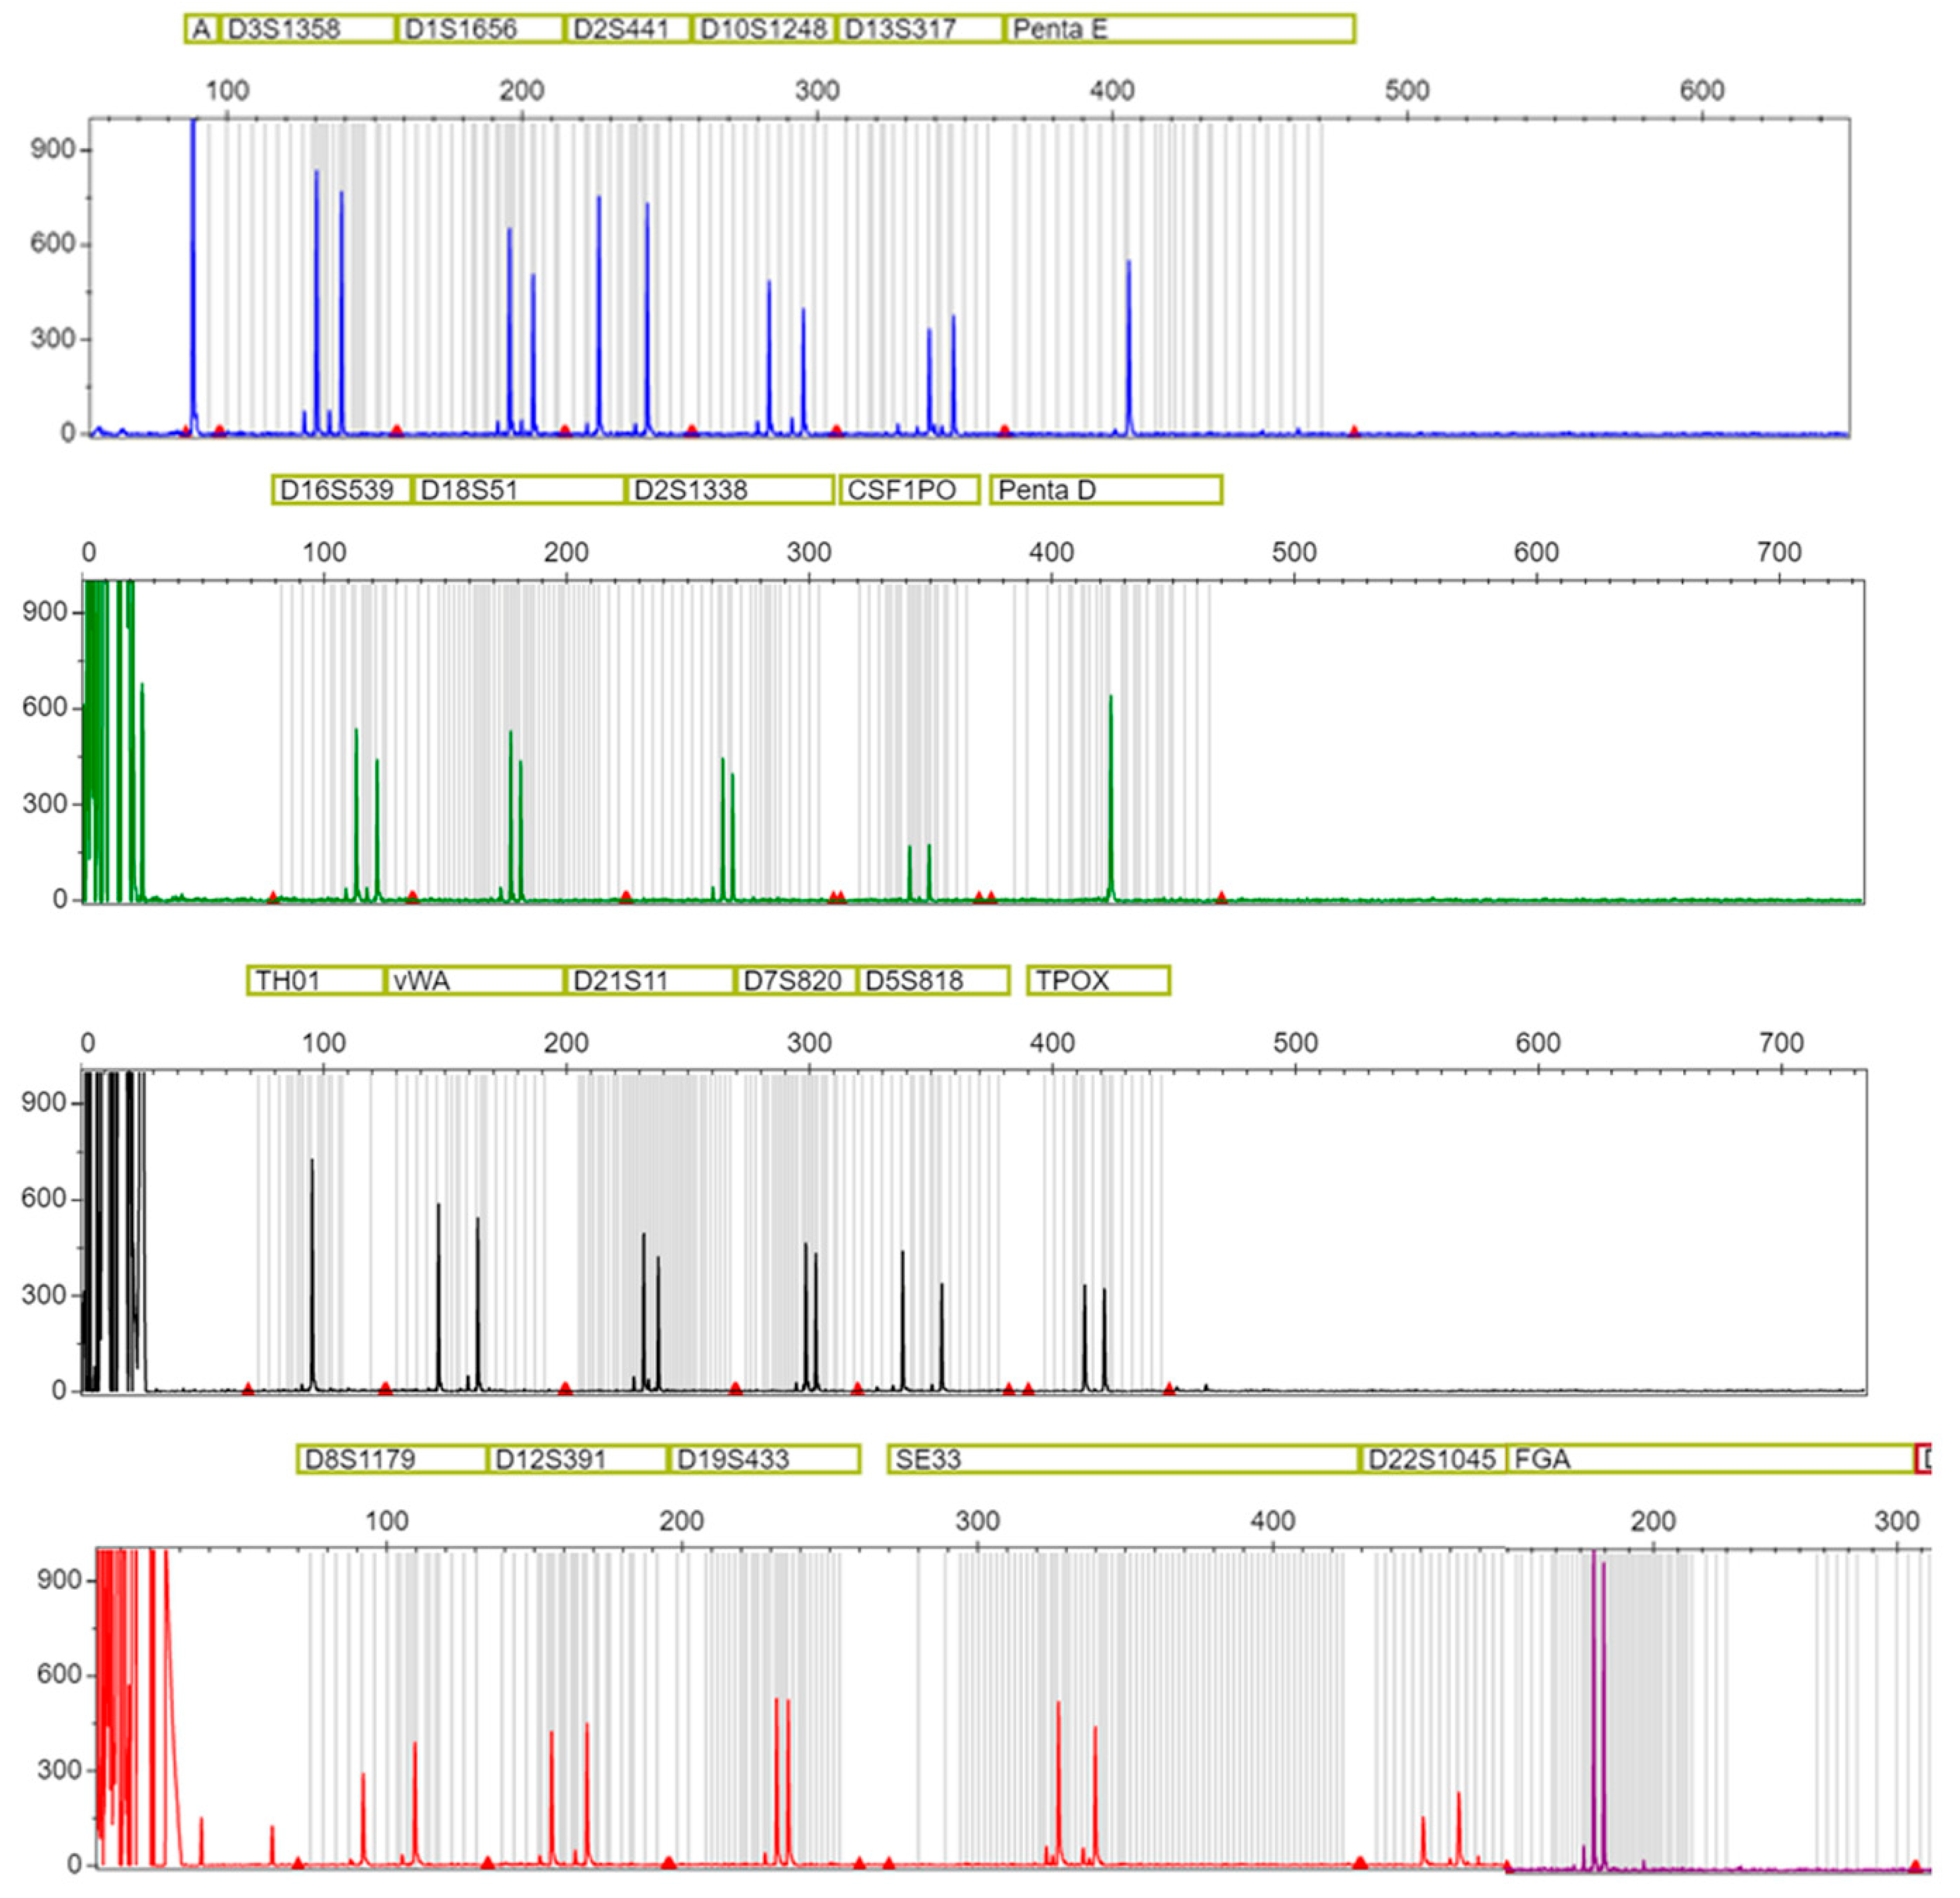
Task: Select the D10S1248 marker box
Action: pos(764,29)
